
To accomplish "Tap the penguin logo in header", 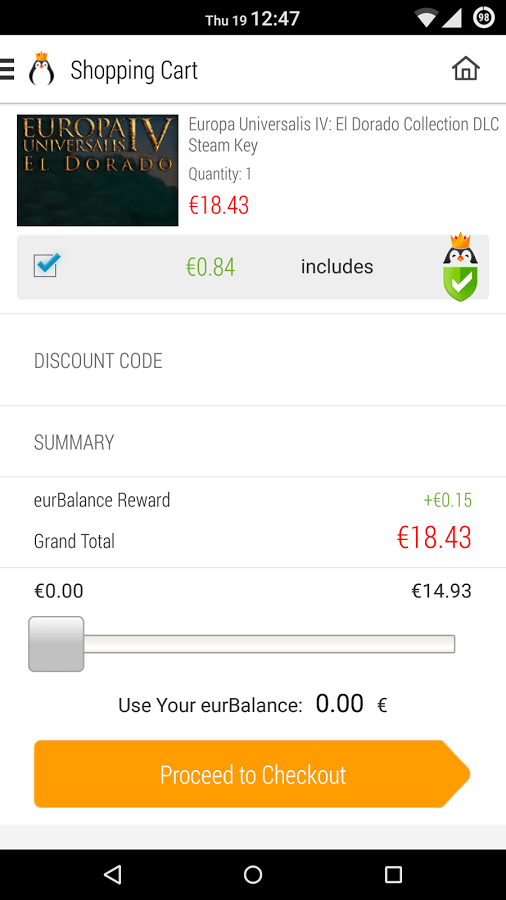I will pyautogui.click(x=41, y=69).
